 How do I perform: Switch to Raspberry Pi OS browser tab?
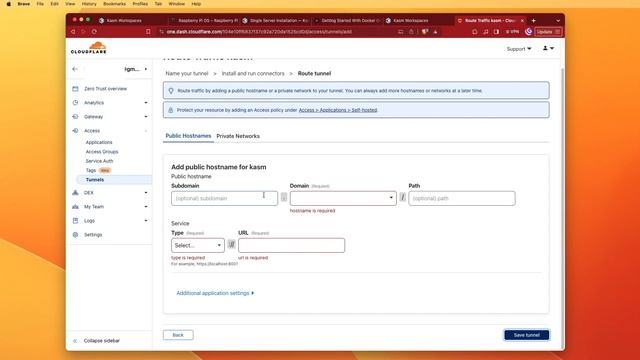click(204, 20)
